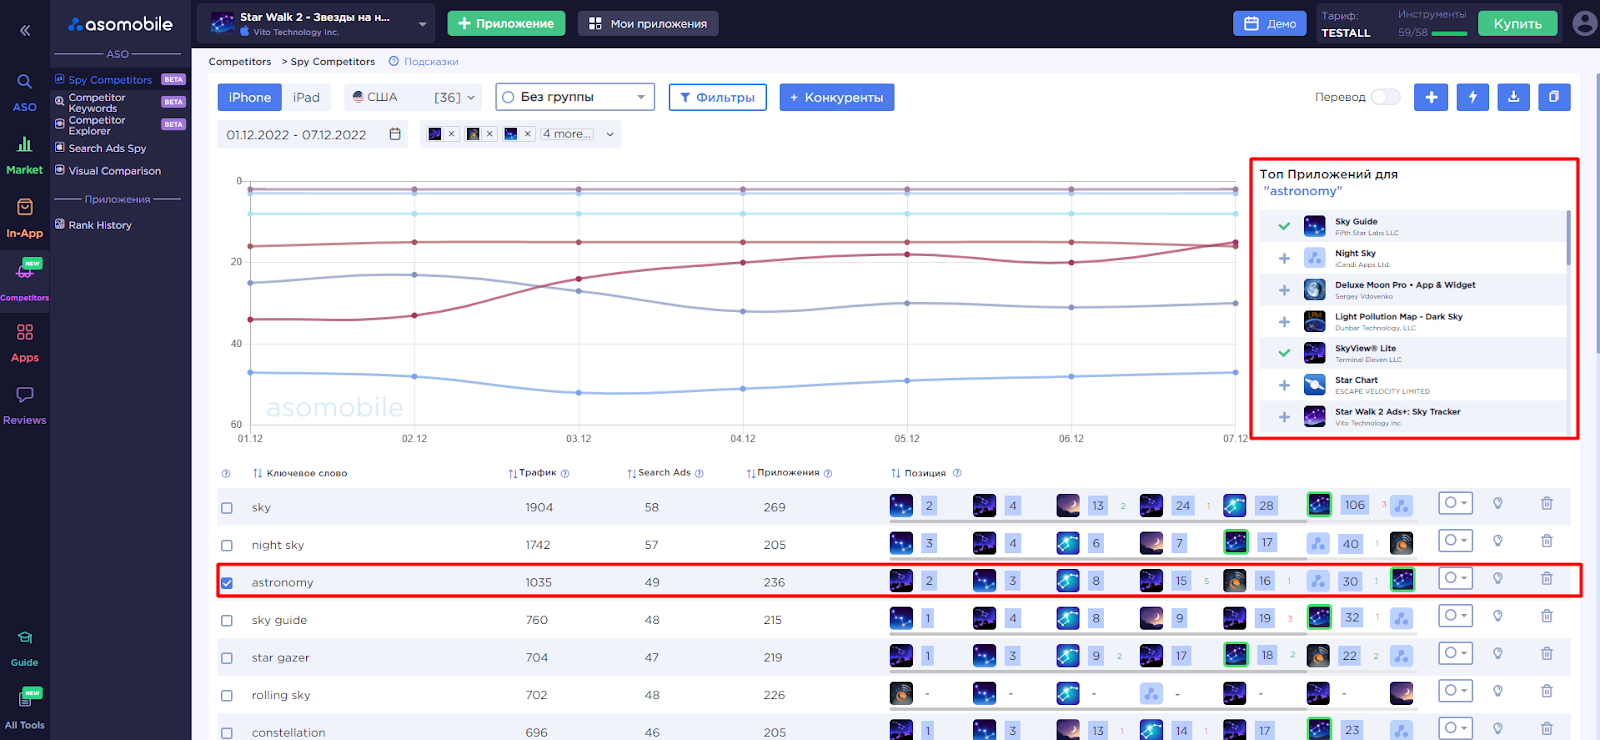Delete the sky keyword row
The image size is (1600, 740).
tap(1546, 503)
